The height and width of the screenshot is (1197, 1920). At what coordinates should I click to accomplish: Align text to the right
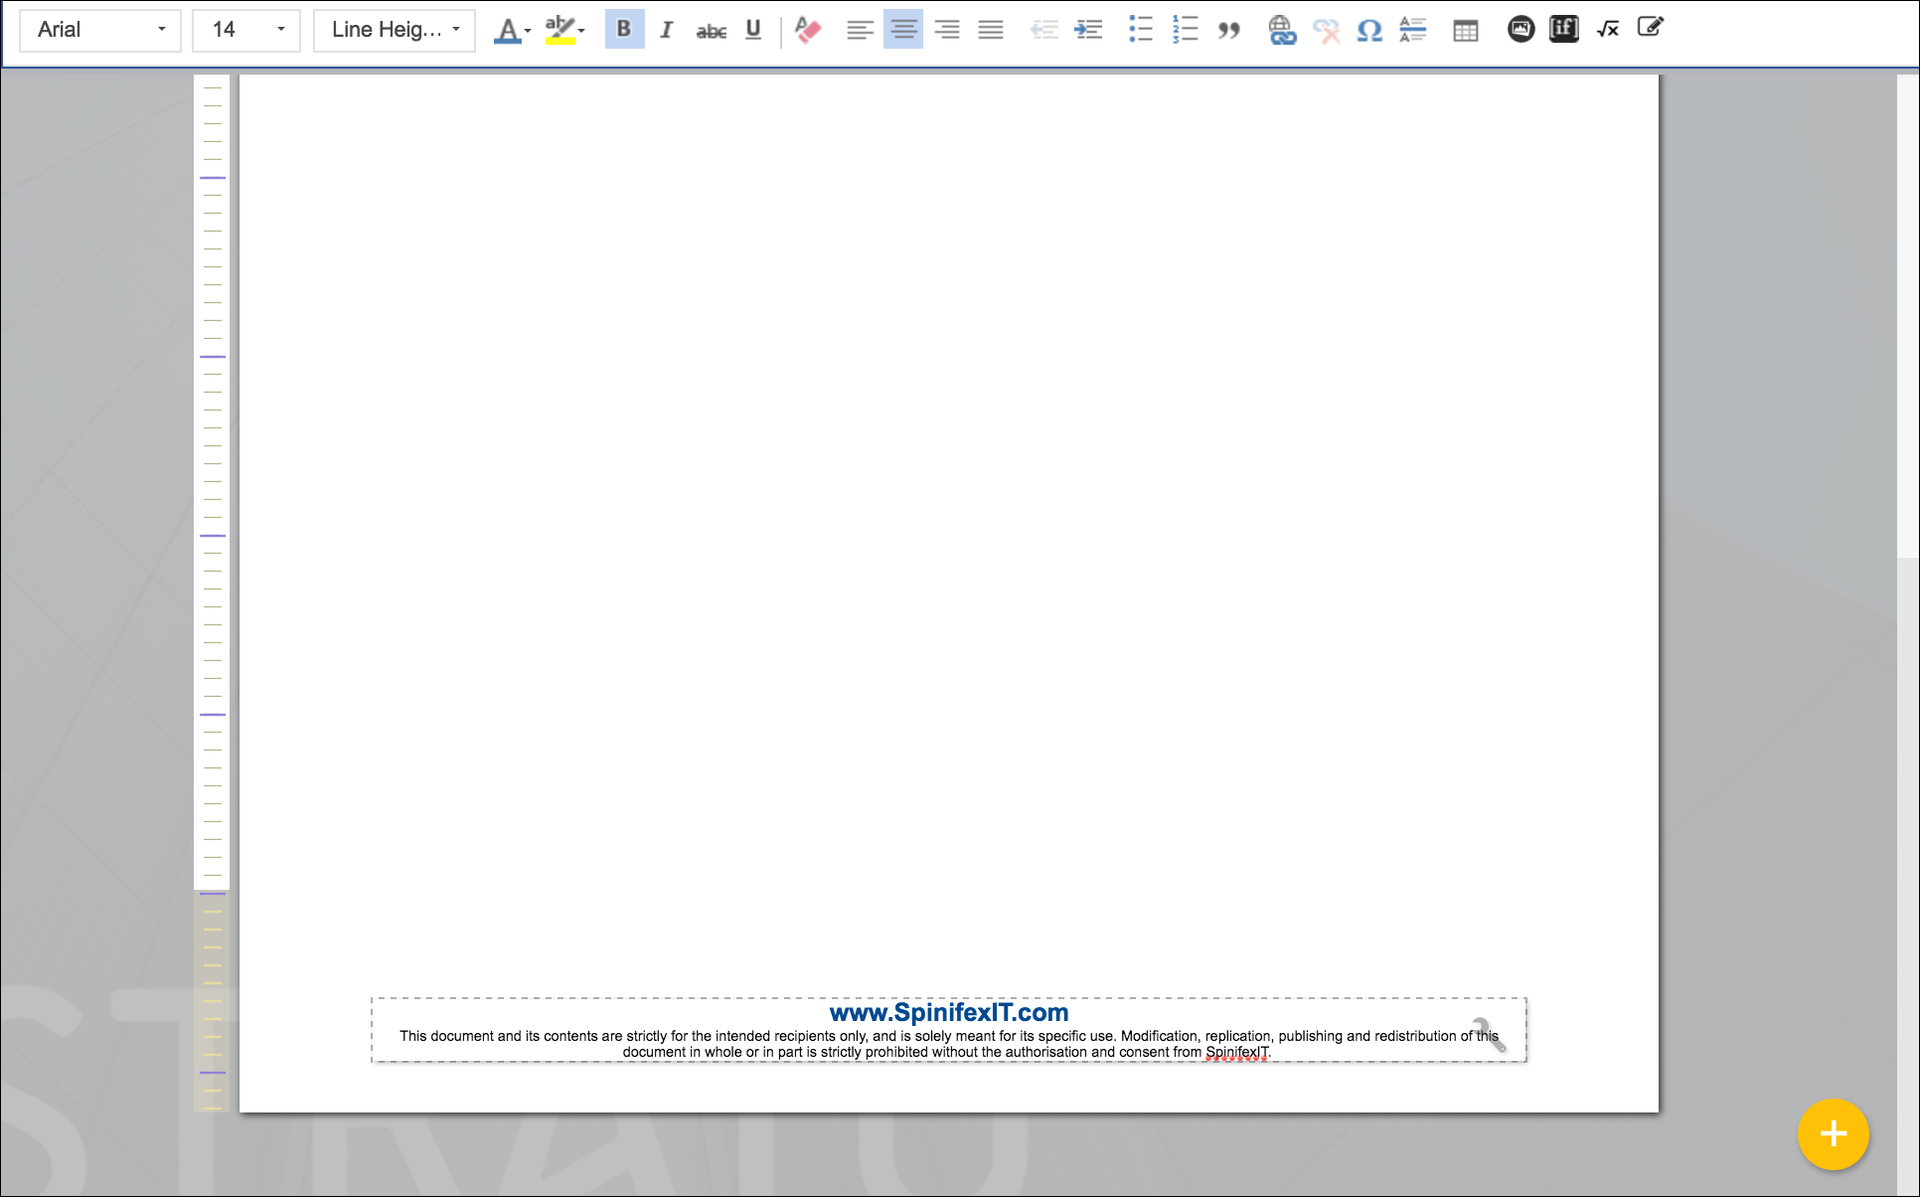946,30
